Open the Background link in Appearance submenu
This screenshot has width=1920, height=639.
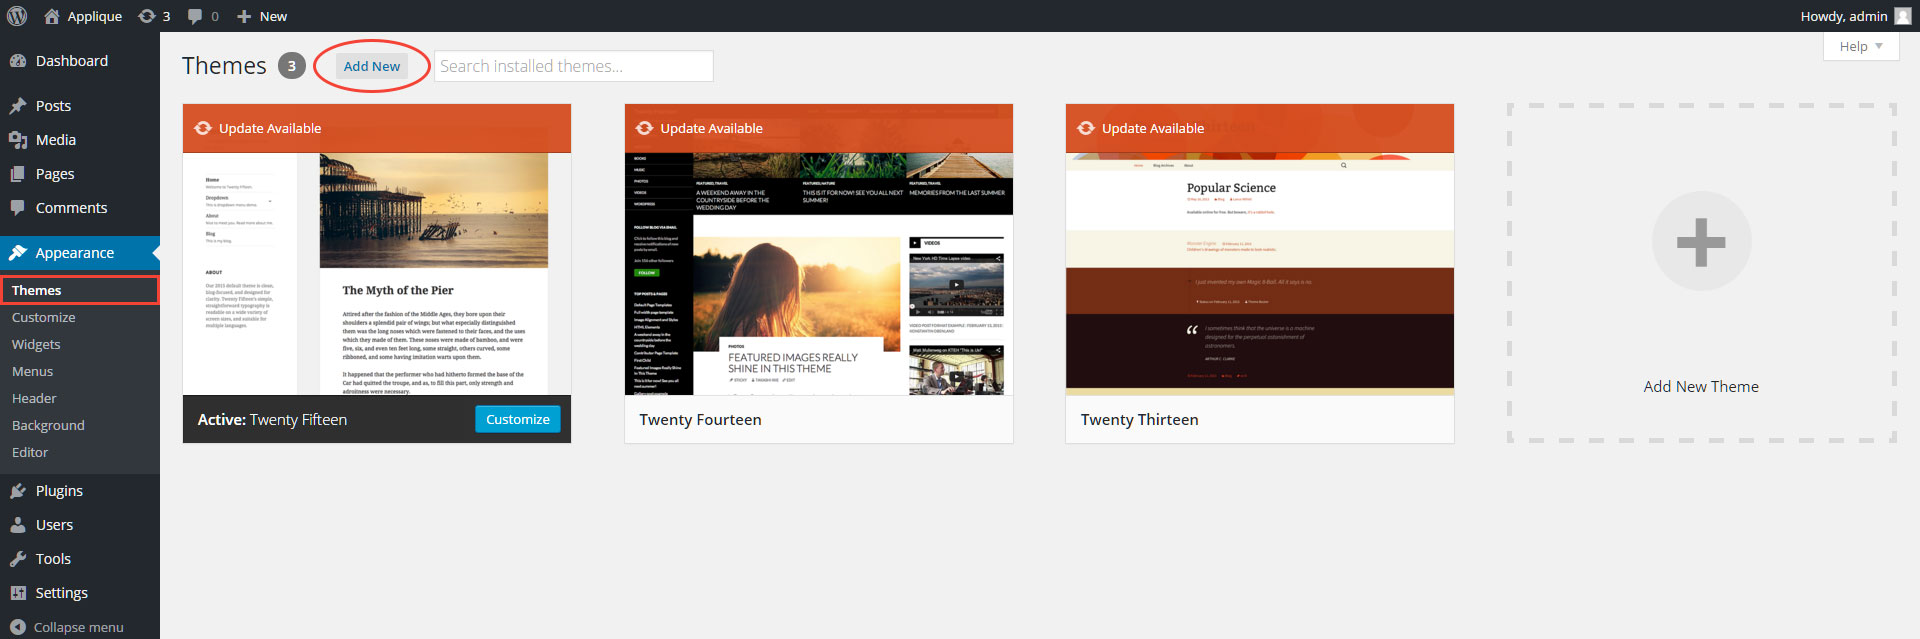point(48,425)
